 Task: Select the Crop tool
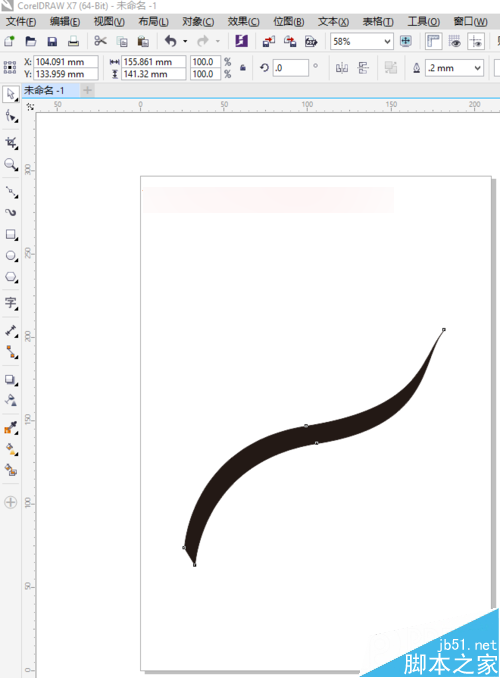(x=11, y=143)
